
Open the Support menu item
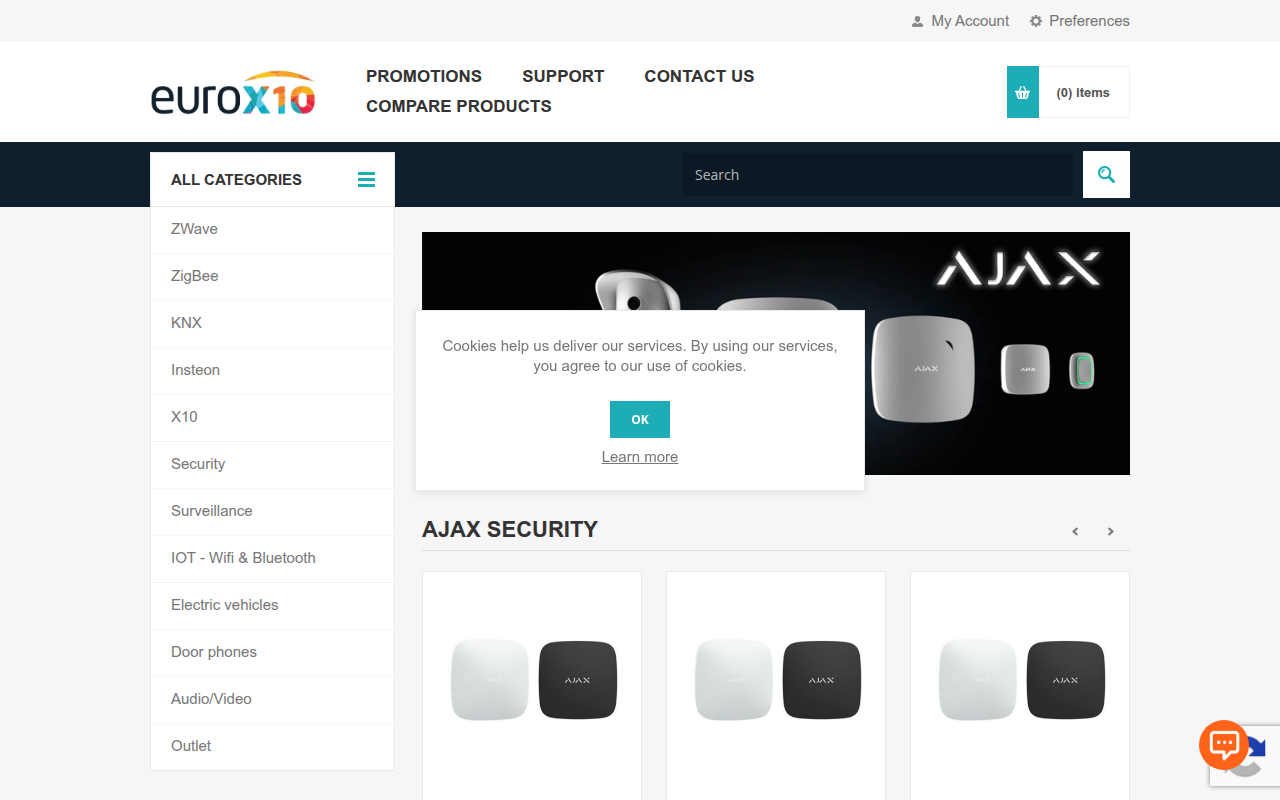click(x=563, y=76)
